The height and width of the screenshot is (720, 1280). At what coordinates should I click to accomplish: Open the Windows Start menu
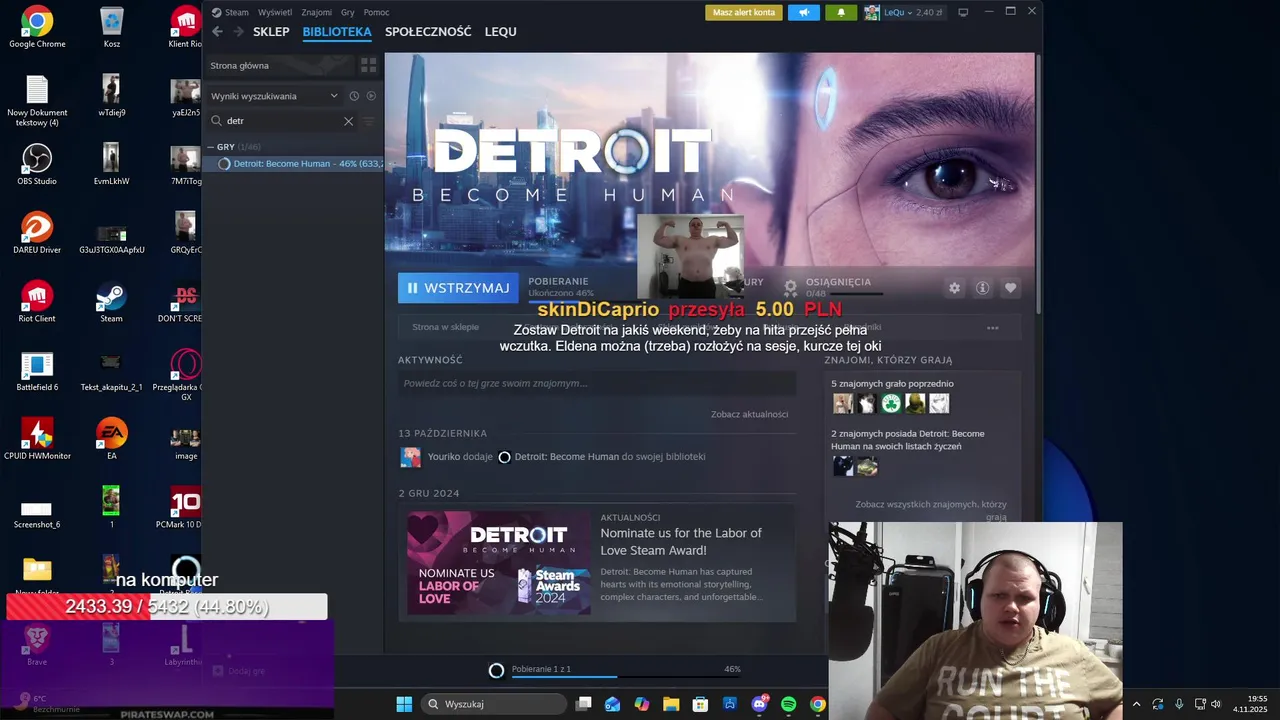[x=404, y=704]
